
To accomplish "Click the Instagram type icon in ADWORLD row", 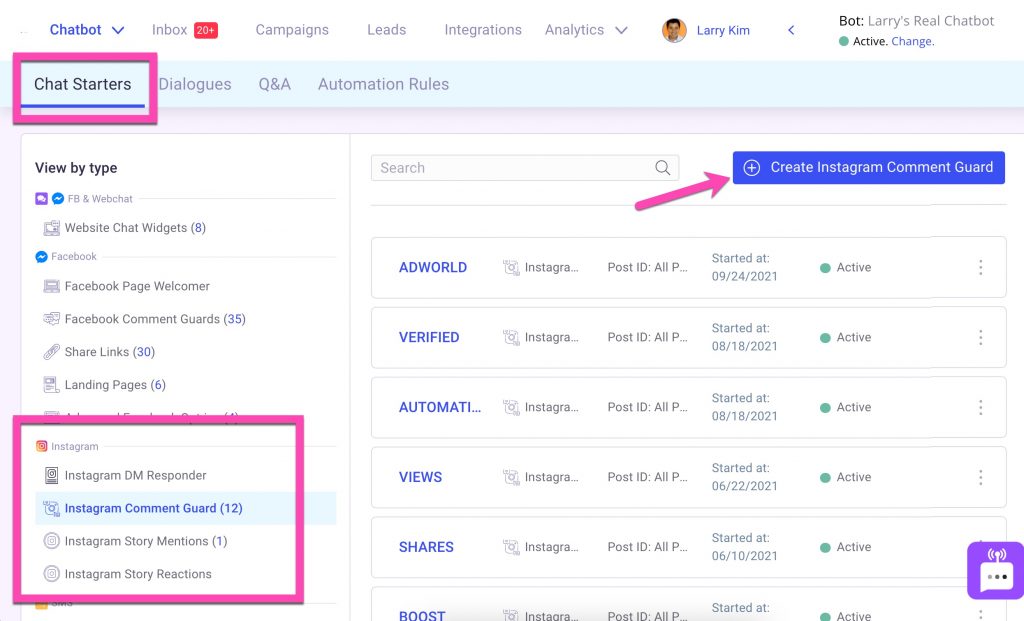I will tap(511, 268).
